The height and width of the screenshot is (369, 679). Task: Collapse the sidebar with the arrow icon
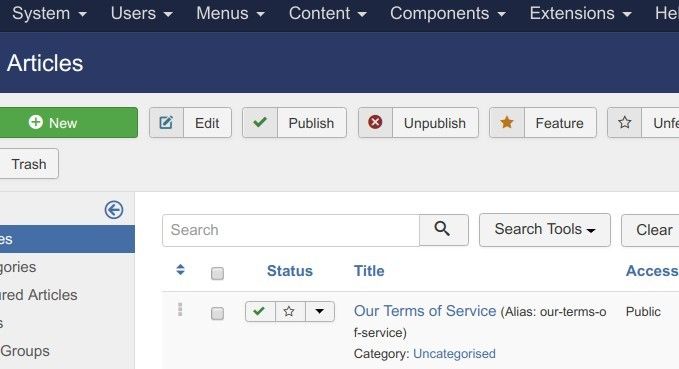[x=114, y=210]
